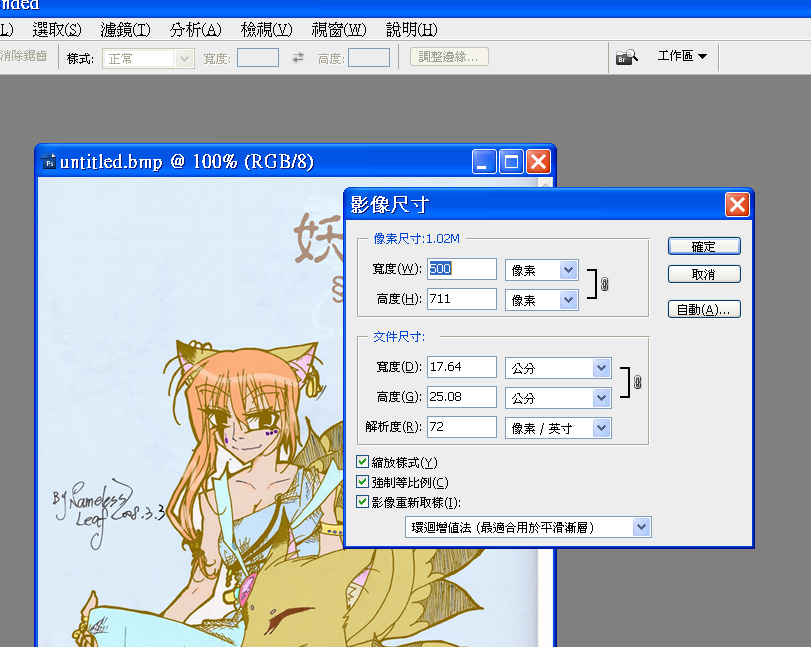Open the 環迴增值法 resampling method dropdown
Screen dimensions: 811x647
tap(528, 527)
